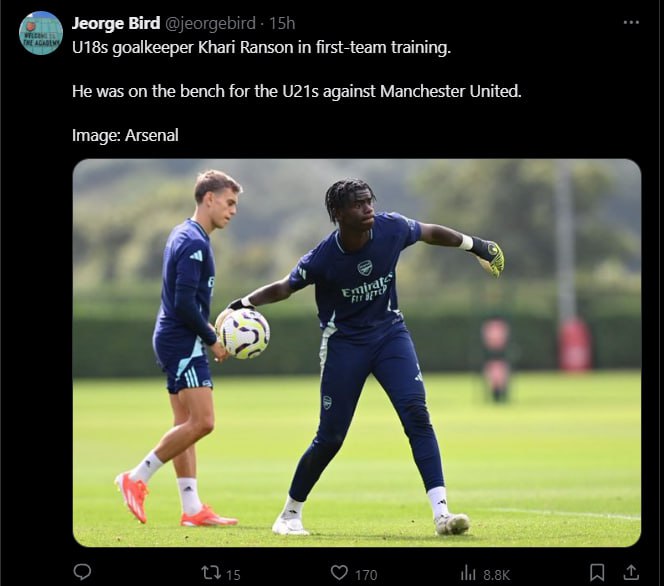This screenshot has width=664, height=586.
Task: Open the training photo in full view
Action: 357,353
